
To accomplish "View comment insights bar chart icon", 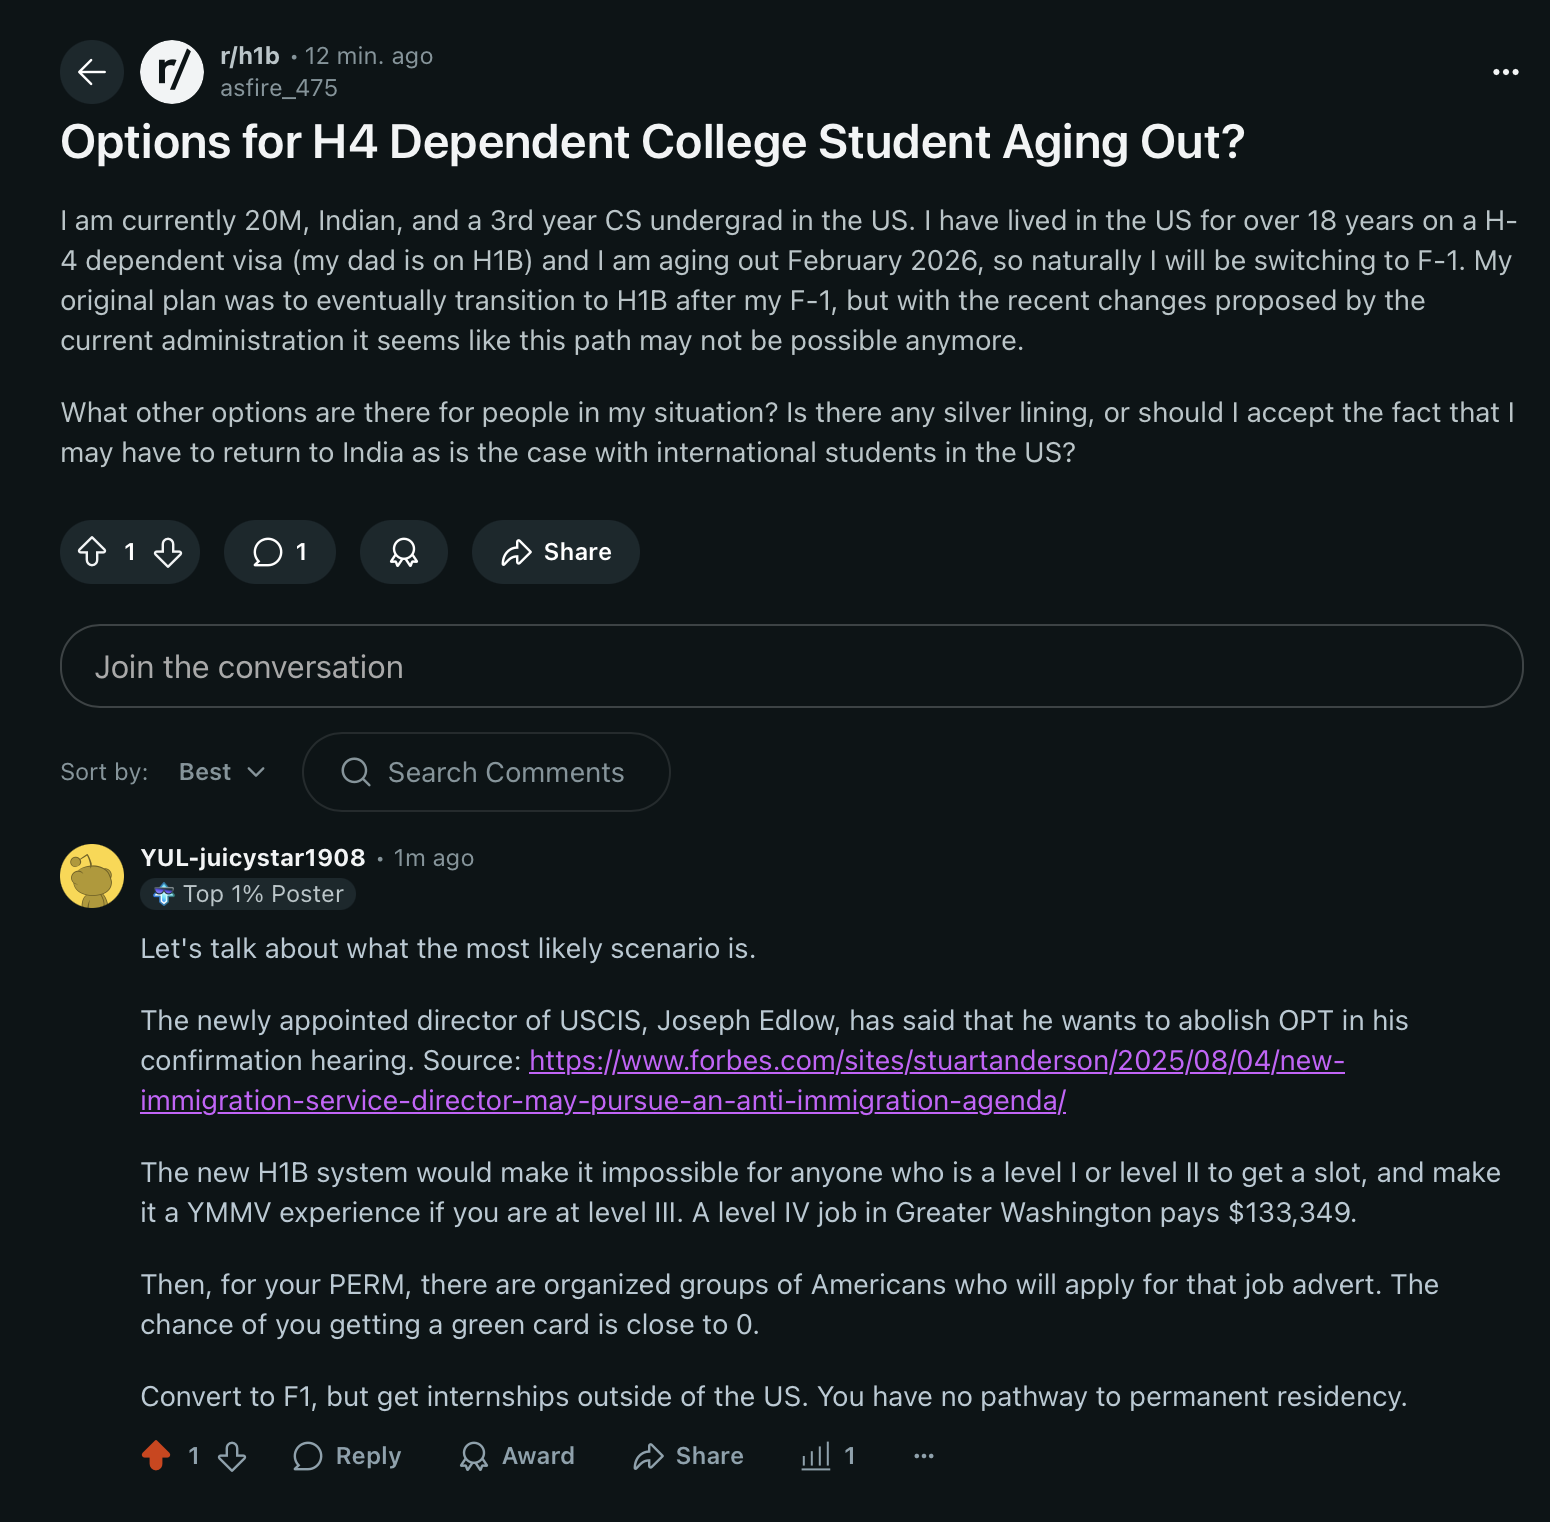I will [816, 1456].
